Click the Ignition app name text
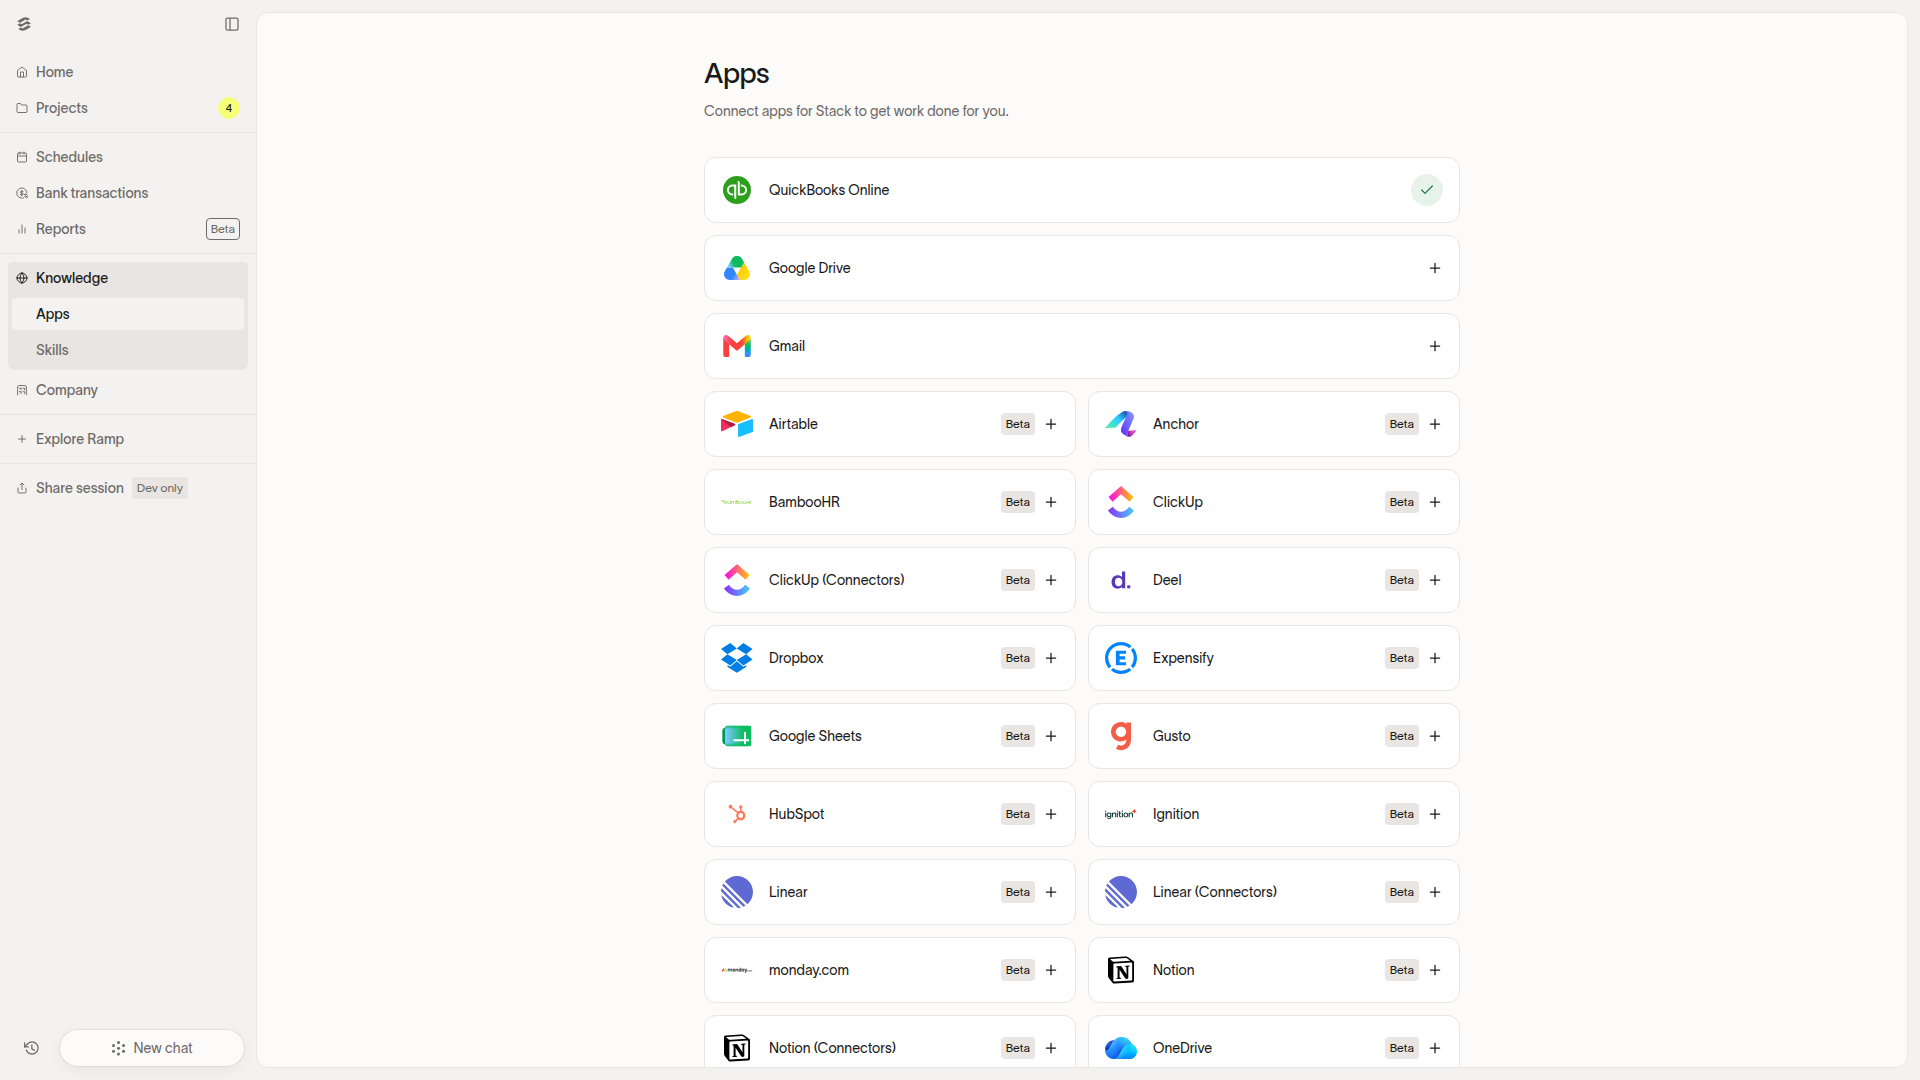Viewport: 1920px width, 1080px height. 1176,814
